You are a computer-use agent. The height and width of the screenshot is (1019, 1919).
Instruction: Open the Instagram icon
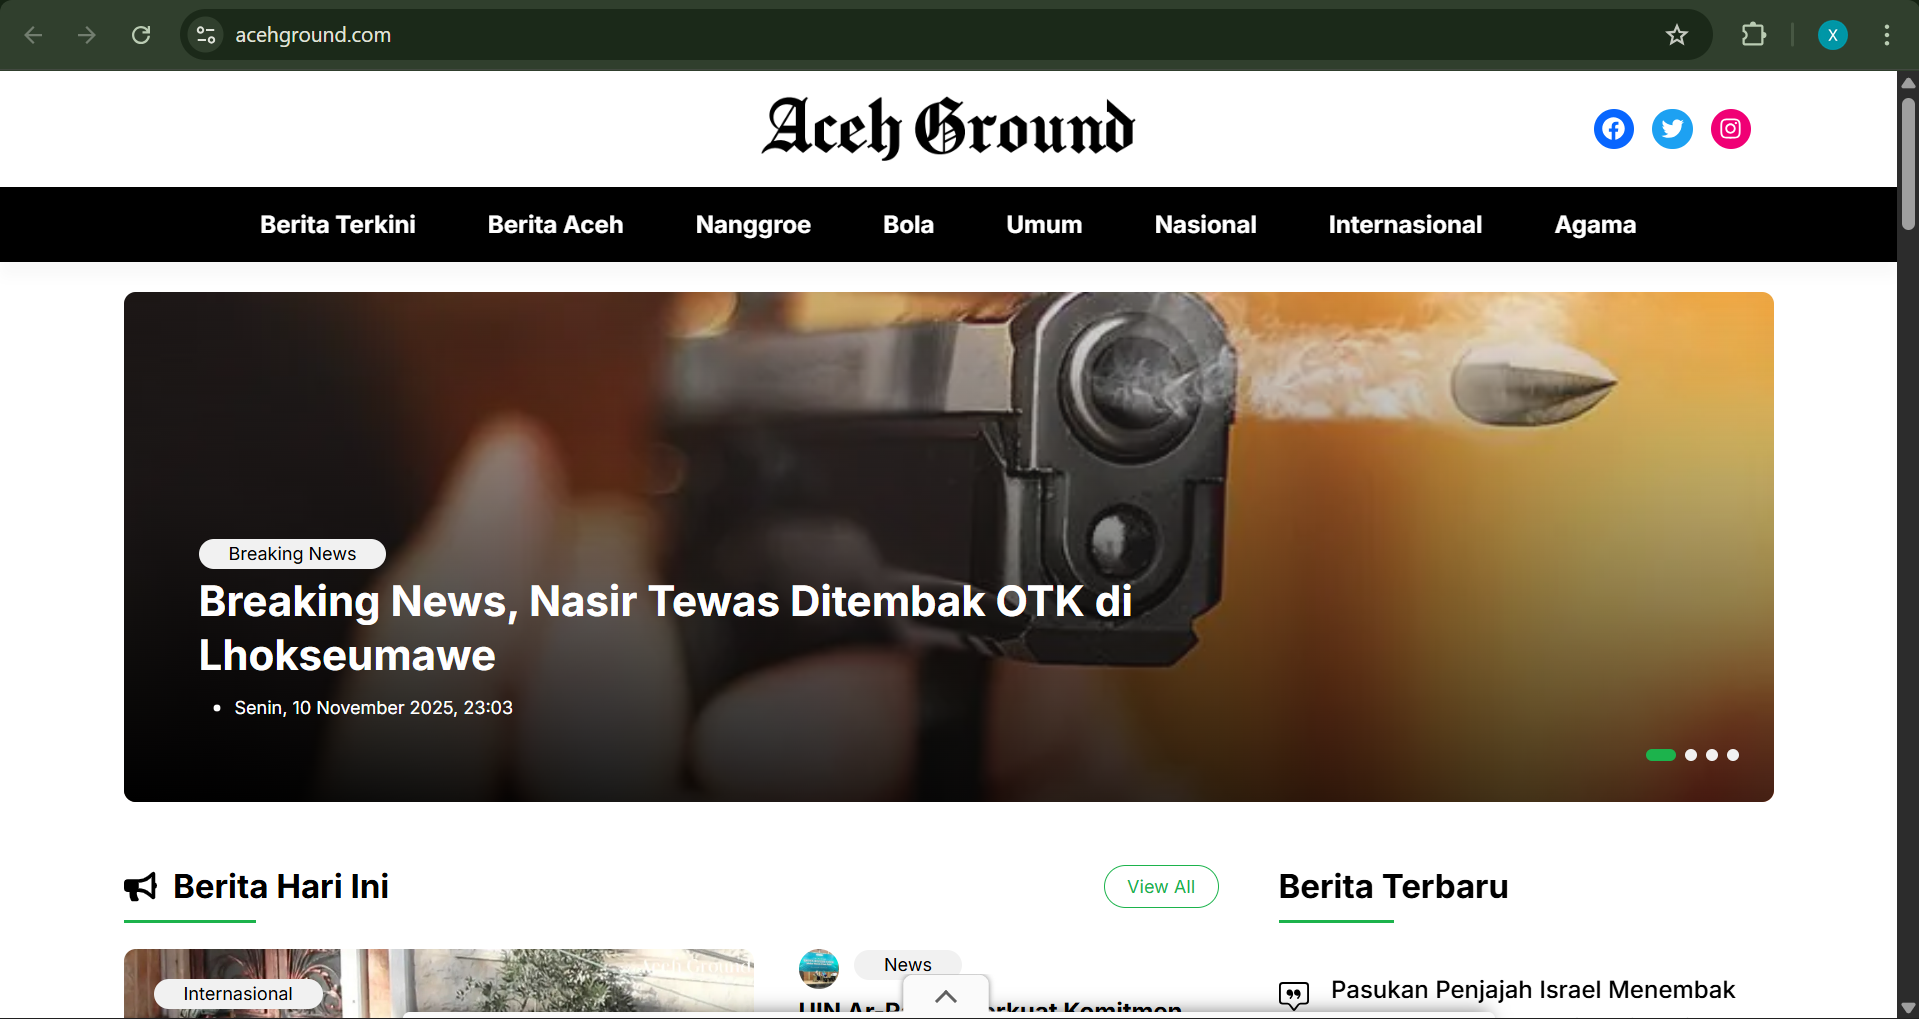pyautogui.click(x=1729, y=128)
